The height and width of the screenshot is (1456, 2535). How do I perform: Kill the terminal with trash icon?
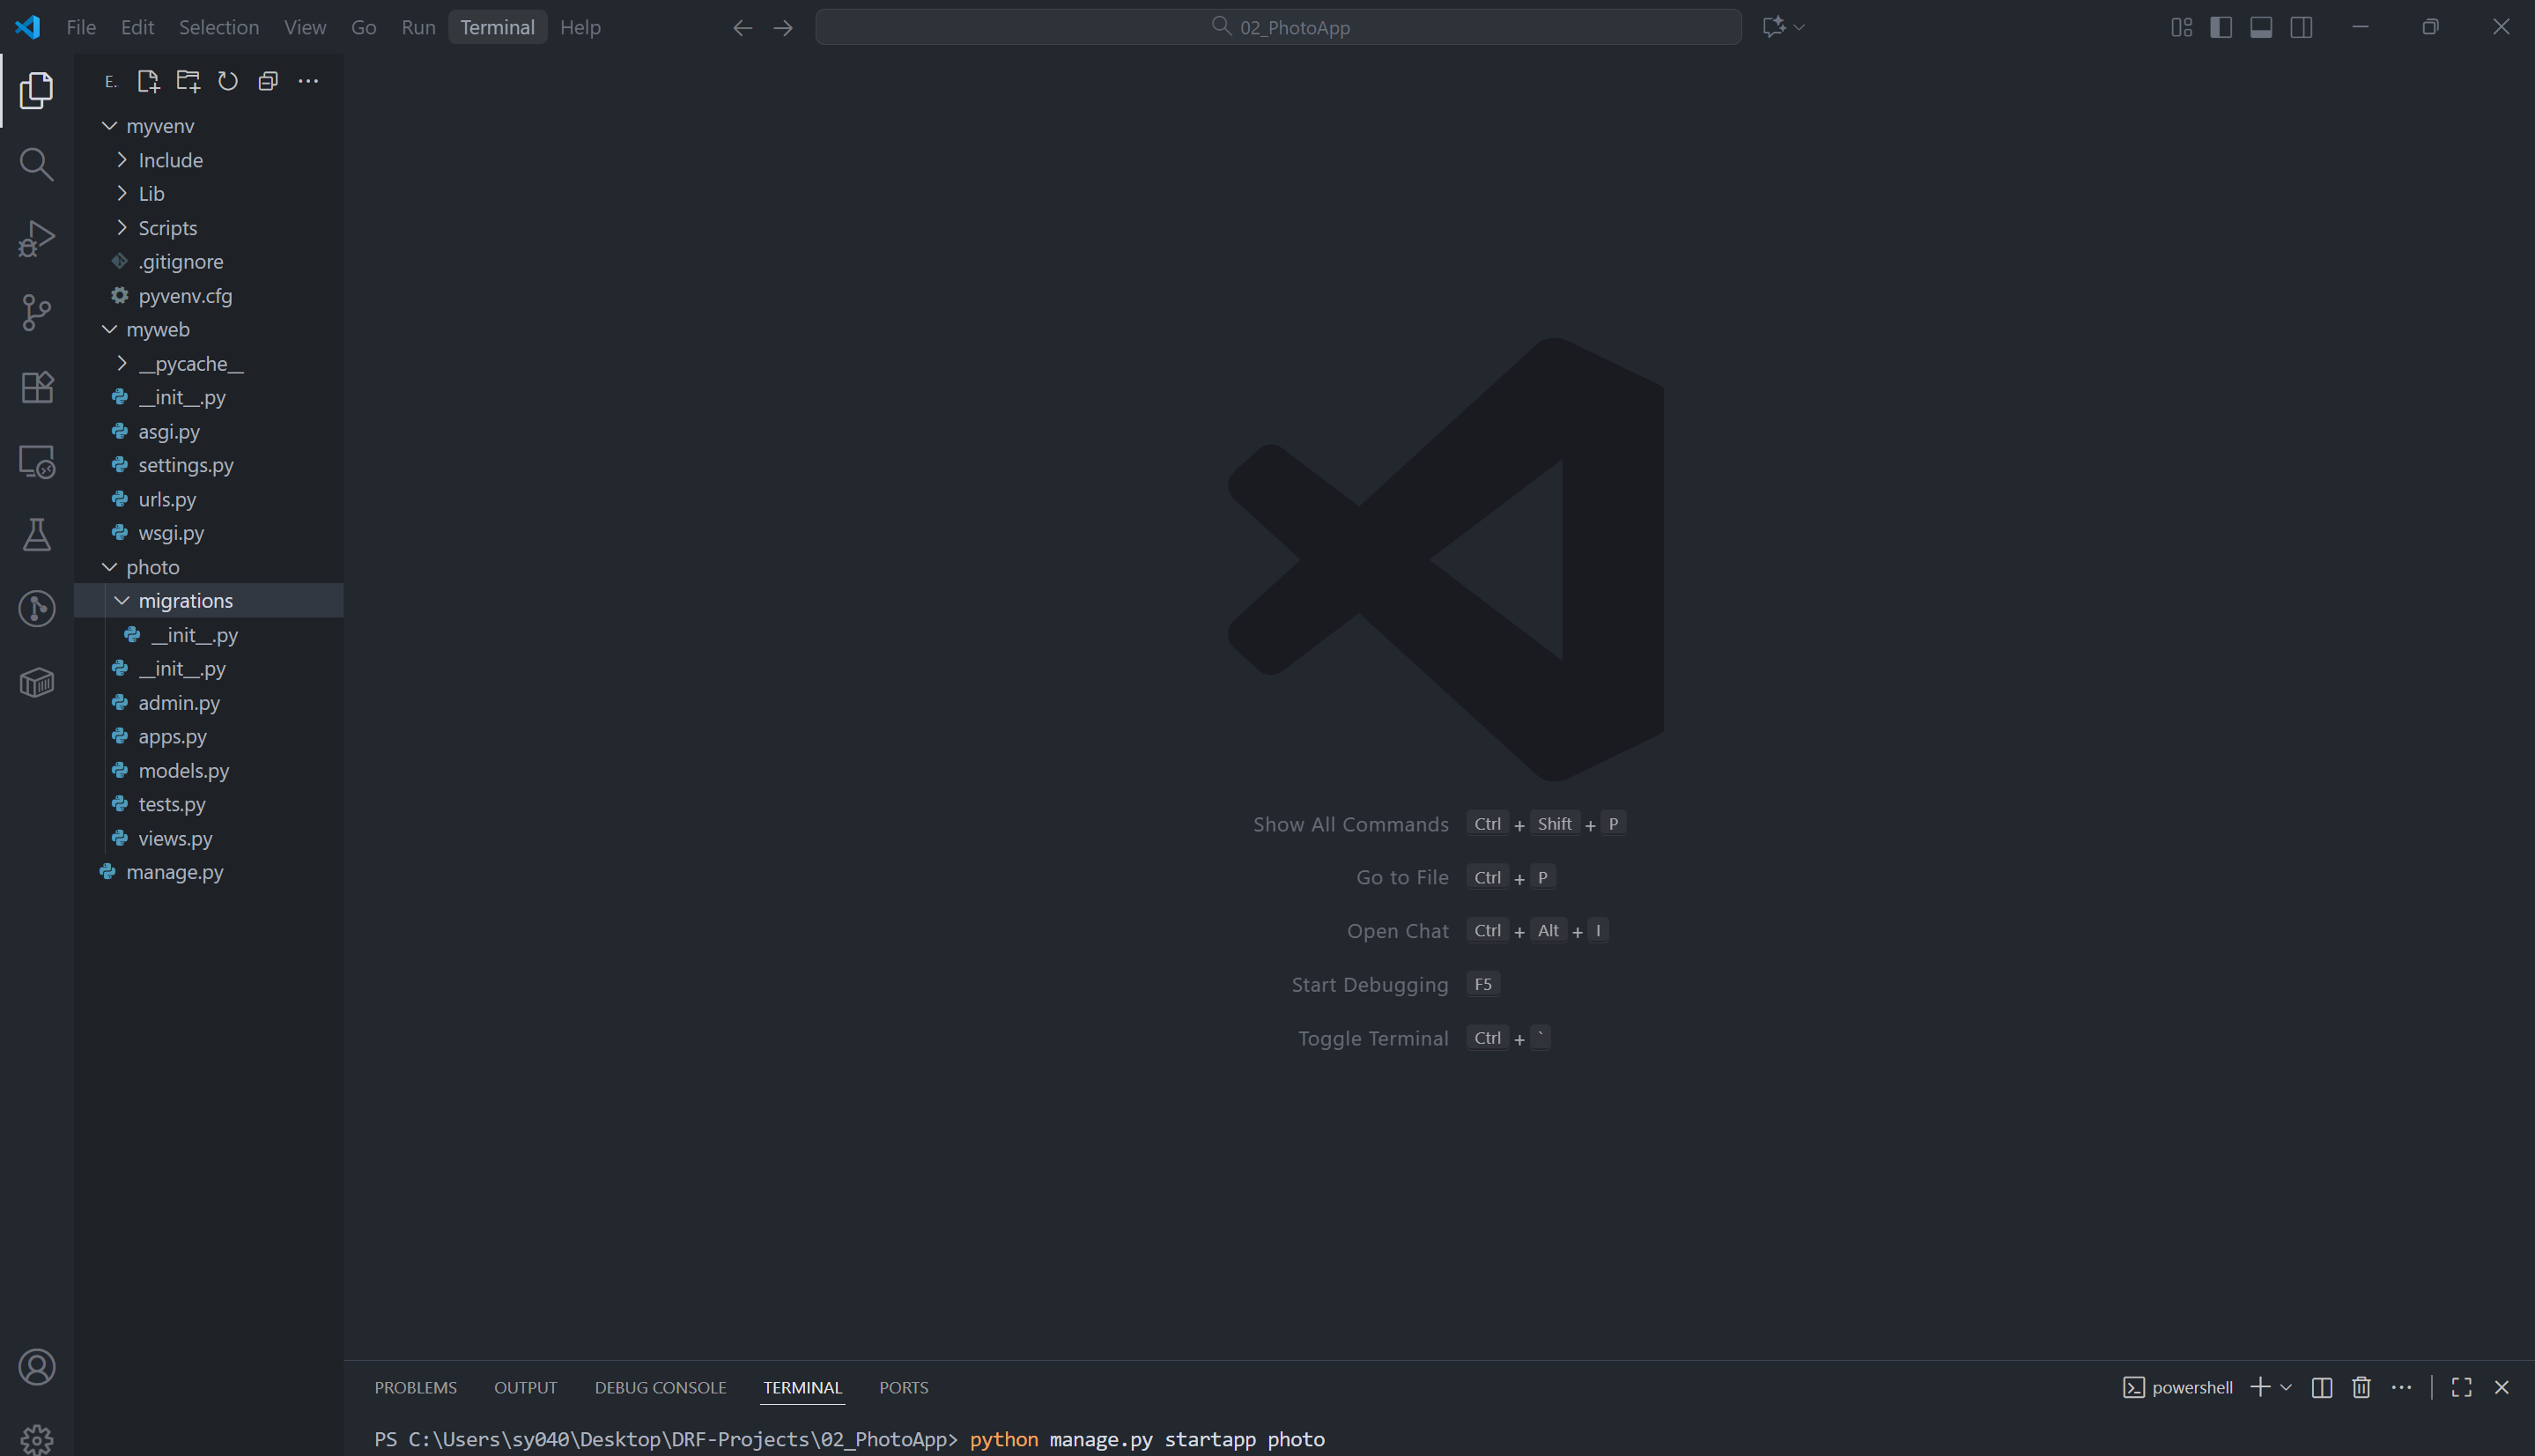(2361, 1387)
